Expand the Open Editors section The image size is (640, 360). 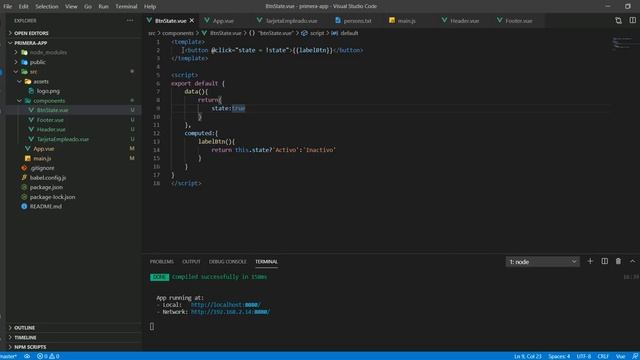pos(31,33)
